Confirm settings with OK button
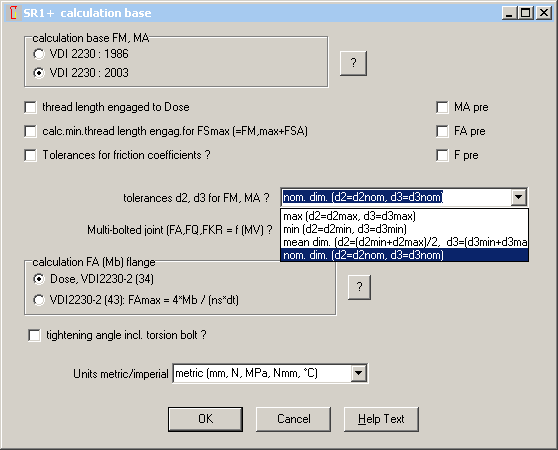The width and height of the screenshot is (558, 450). 205,419
